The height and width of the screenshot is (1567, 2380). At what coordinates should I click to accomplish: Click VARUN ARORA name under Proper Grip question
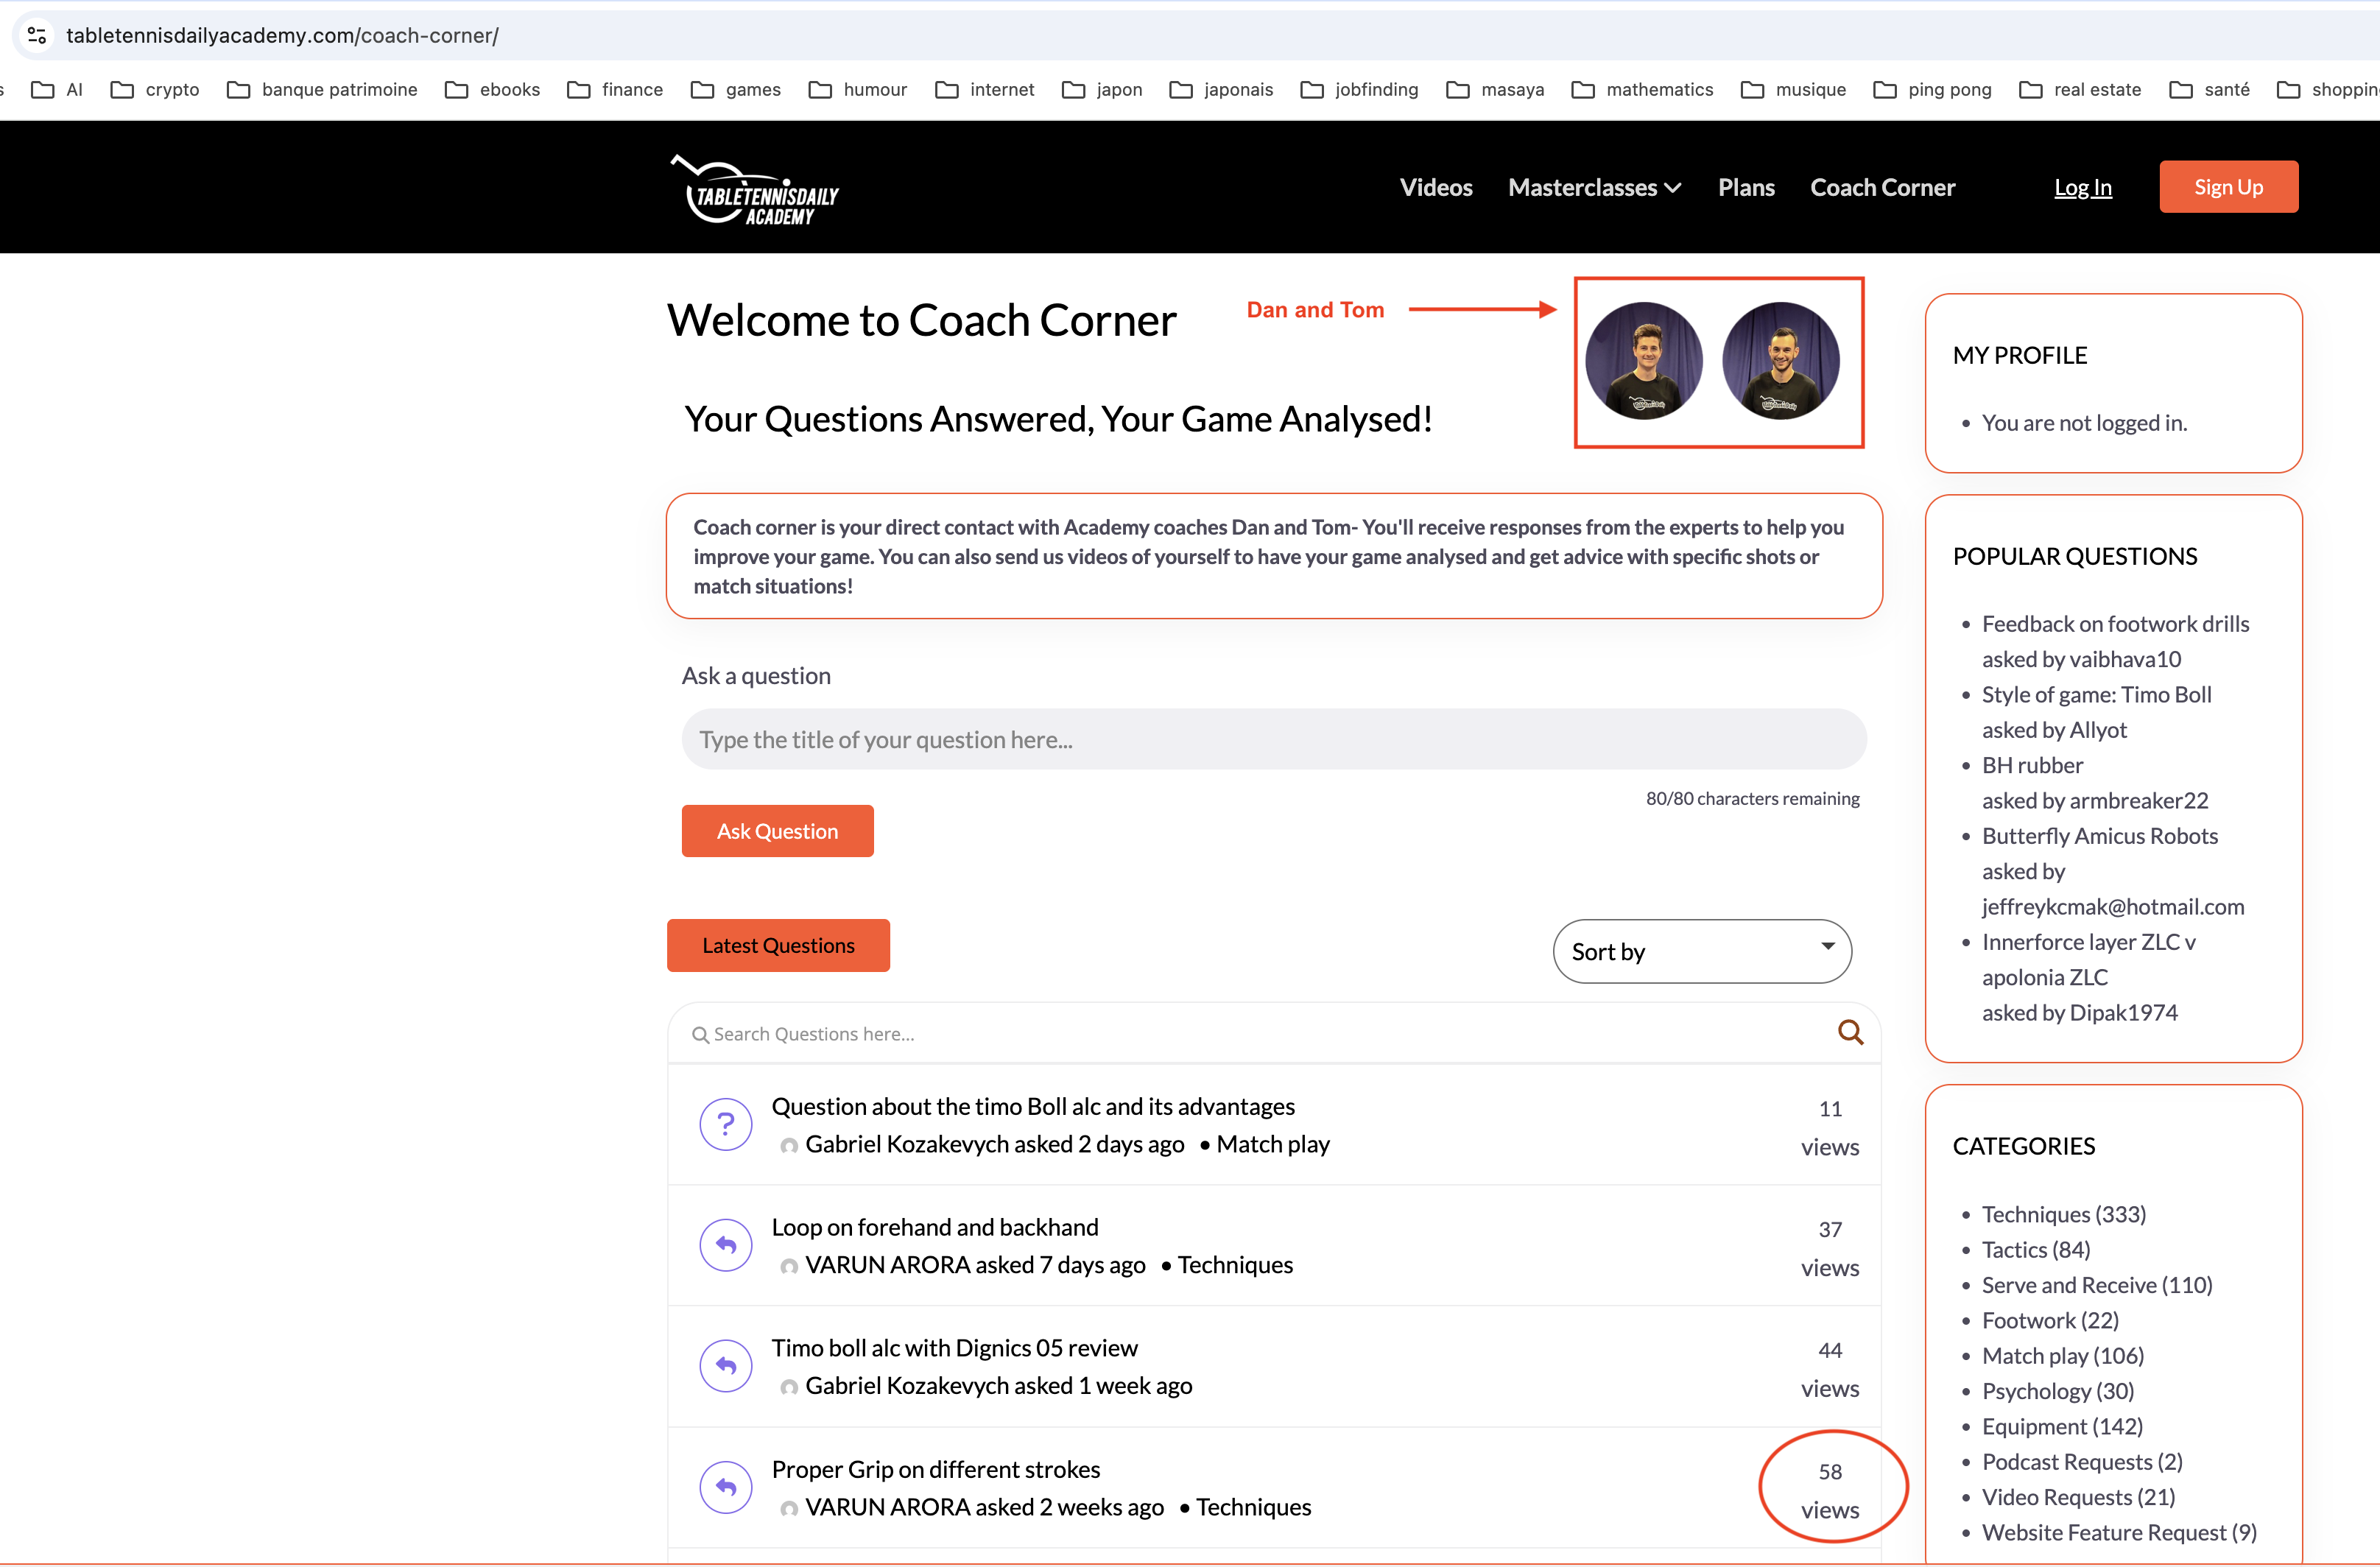[888, 1507]
